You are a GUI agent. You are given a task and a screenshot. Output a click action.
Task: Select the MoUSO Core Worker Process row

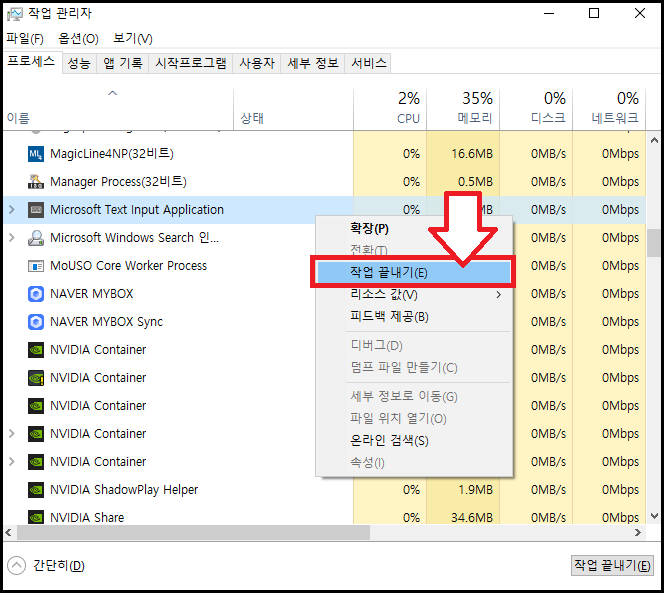click(x=324, y=266)
